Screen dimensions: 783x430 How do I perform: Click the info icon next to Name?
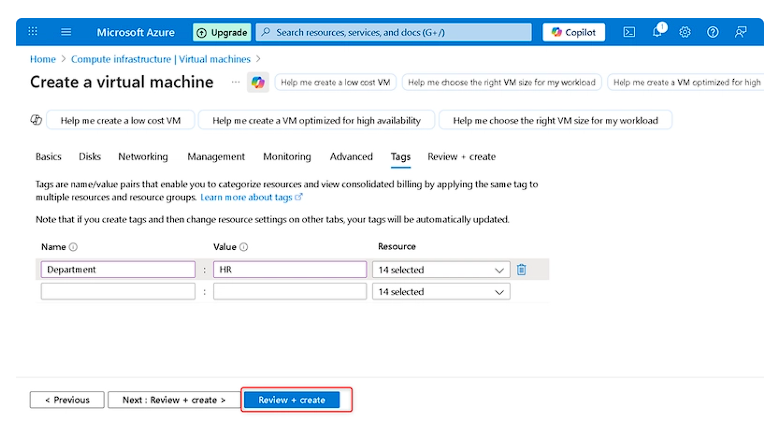coord(73,247)
